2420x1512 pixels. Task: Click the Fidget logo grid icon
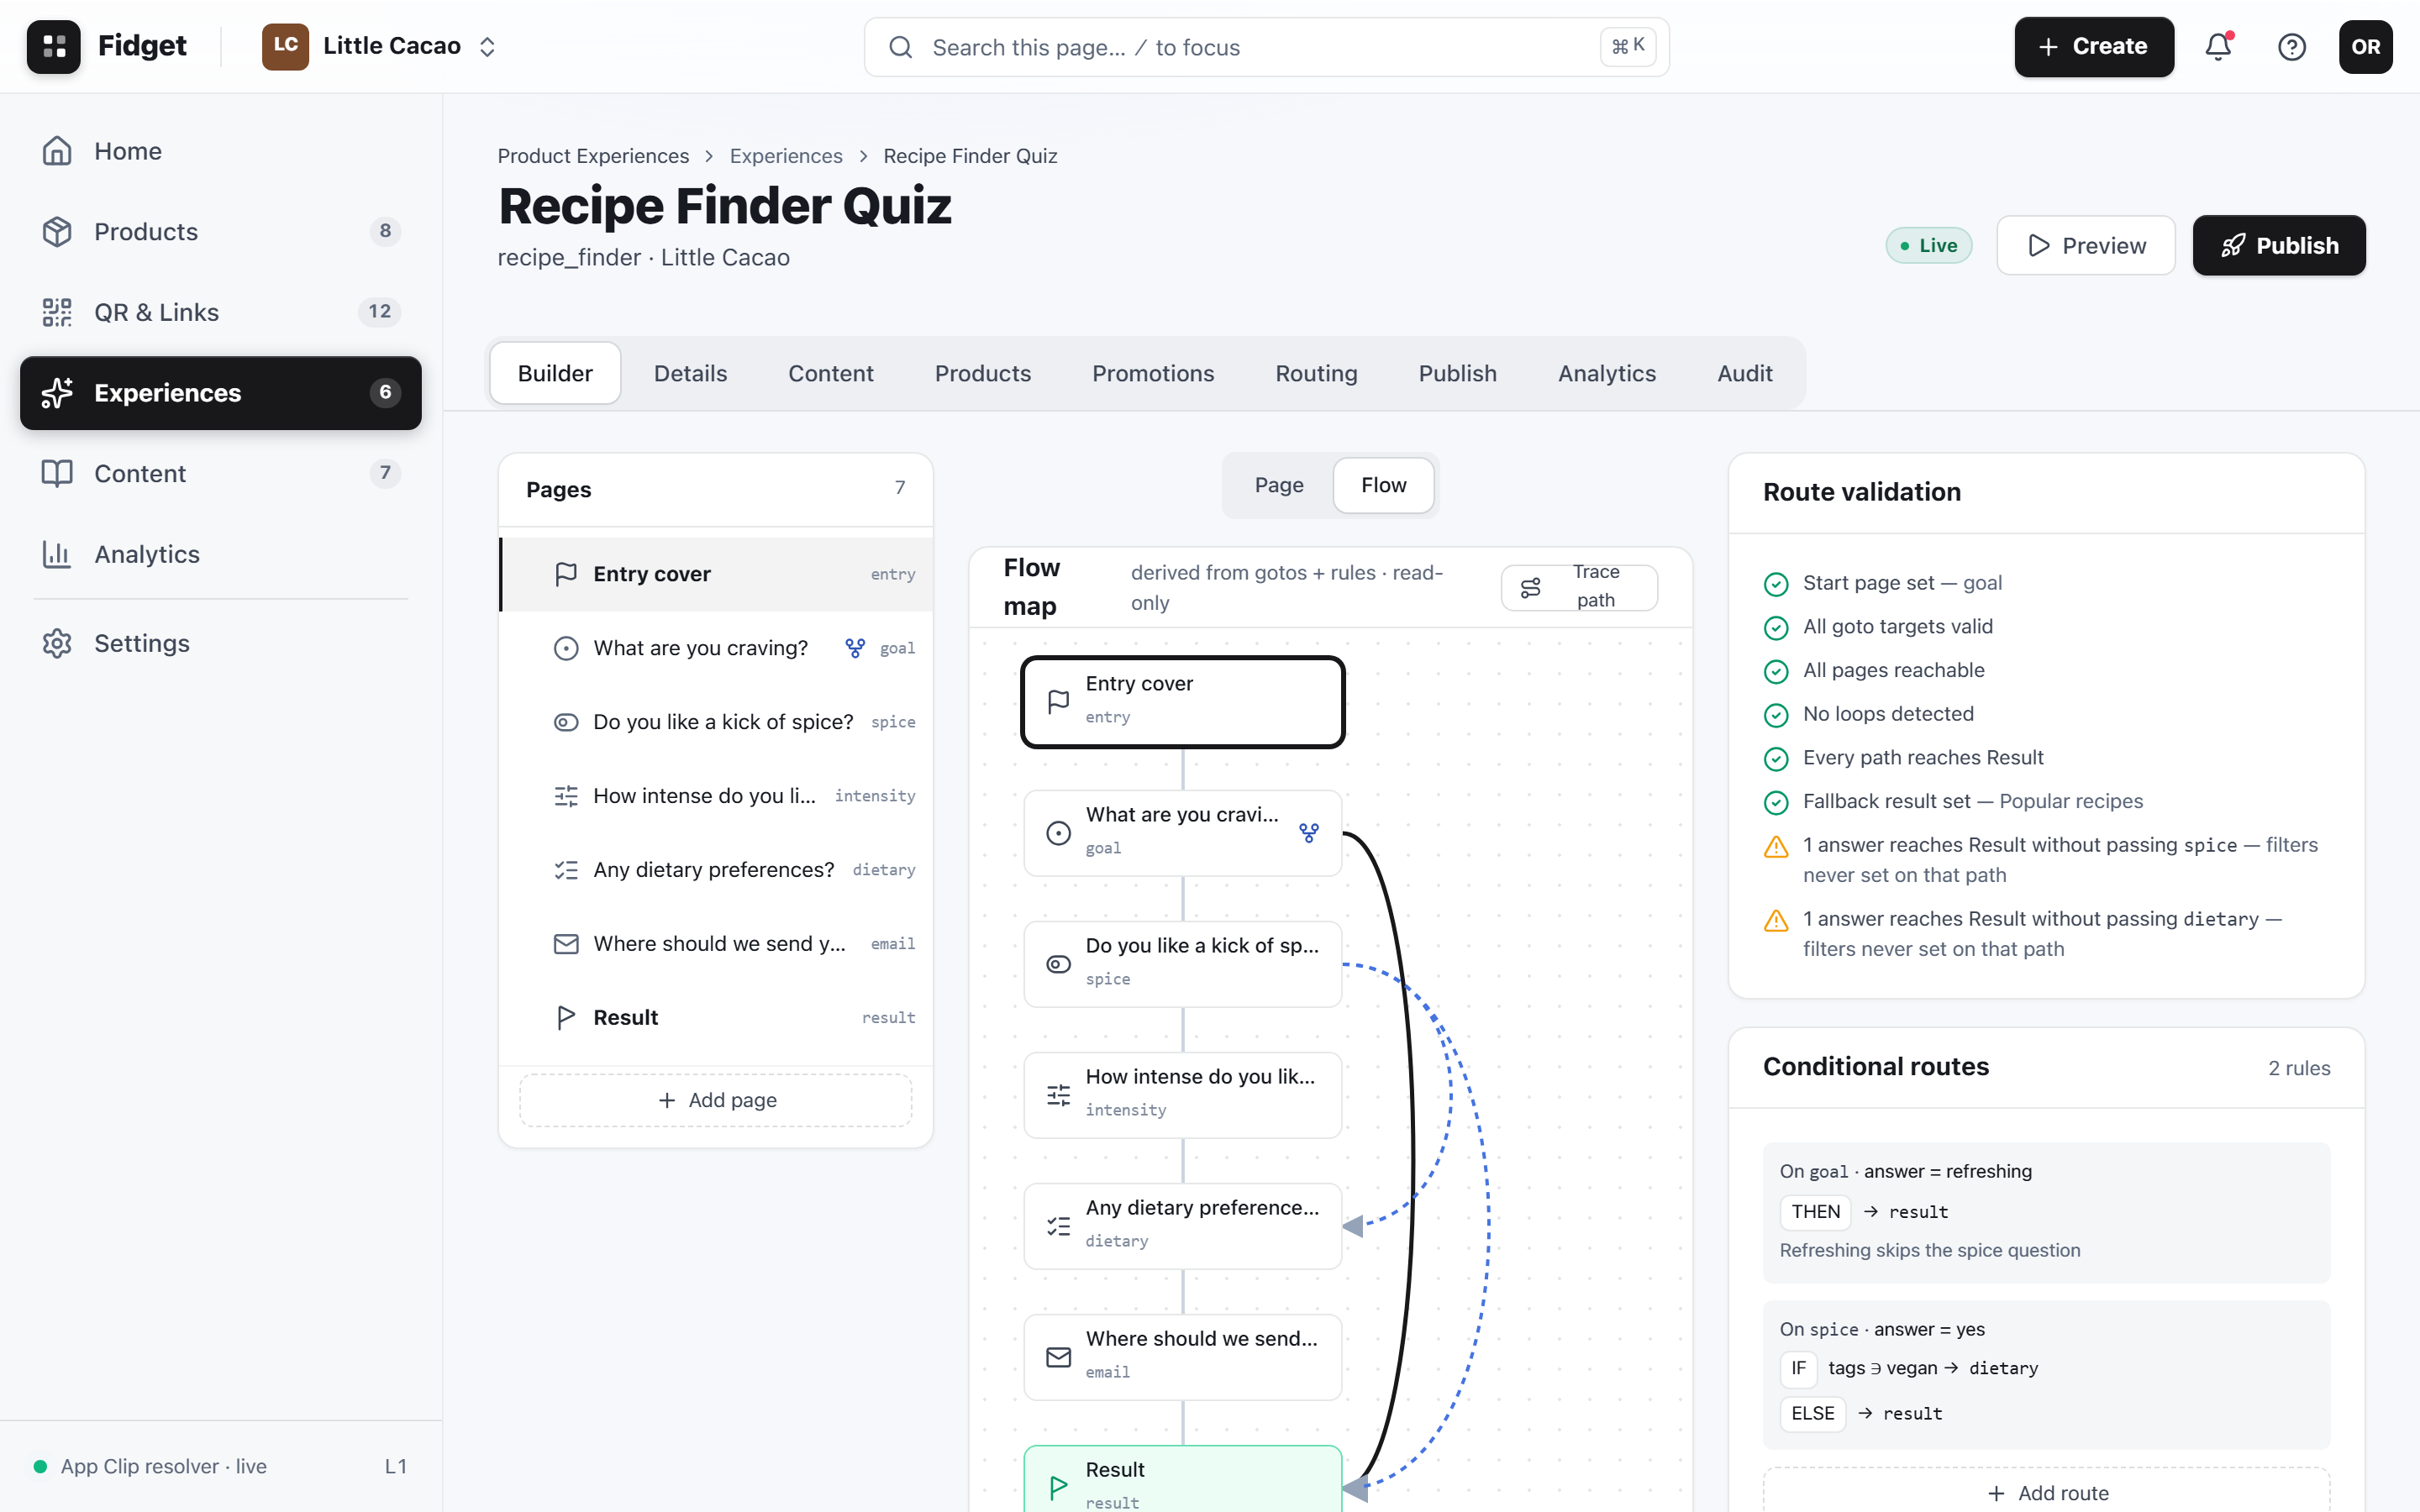coord(54,47)
